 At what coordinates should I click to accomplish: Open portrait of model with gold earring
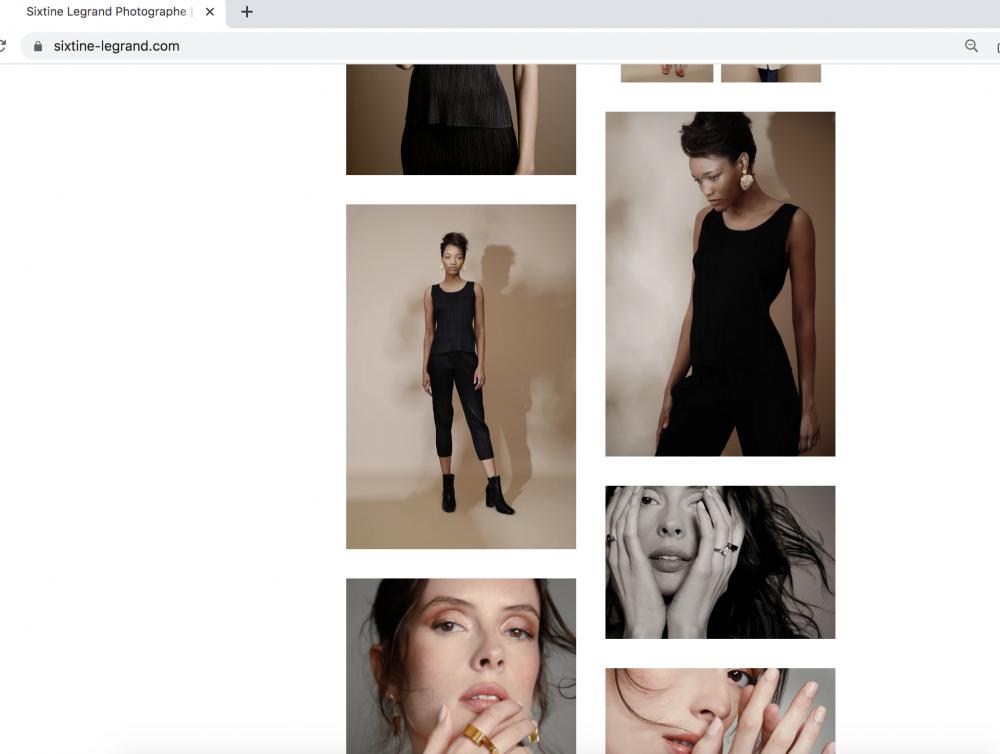[x=720, y=284]
